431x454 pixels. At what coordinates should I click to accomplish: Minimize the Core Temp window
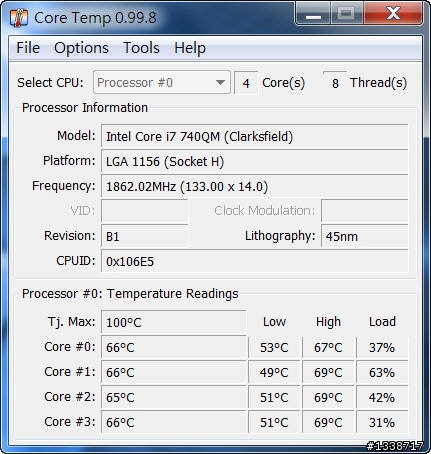[x=313, y=13]
